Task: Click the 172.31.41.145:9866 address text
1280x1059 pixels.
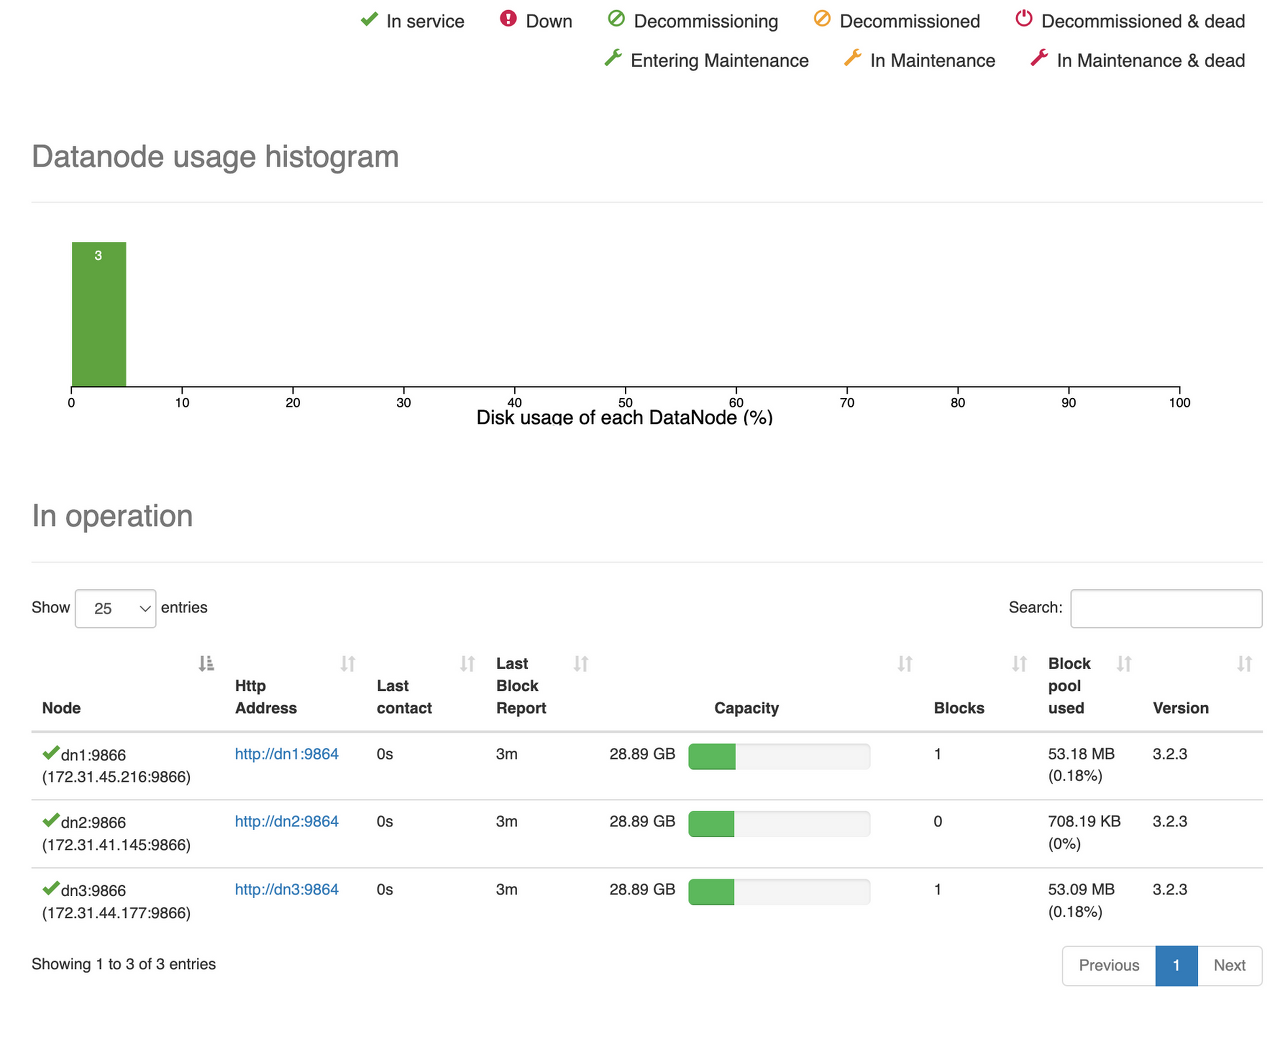Action: tap(116, 845)
